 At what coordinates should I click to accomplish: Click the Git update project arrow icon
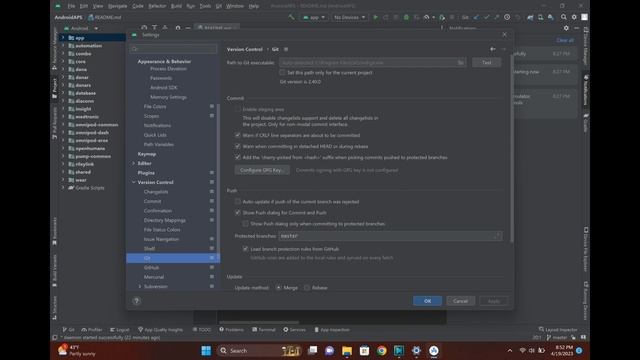pos(476,17)
